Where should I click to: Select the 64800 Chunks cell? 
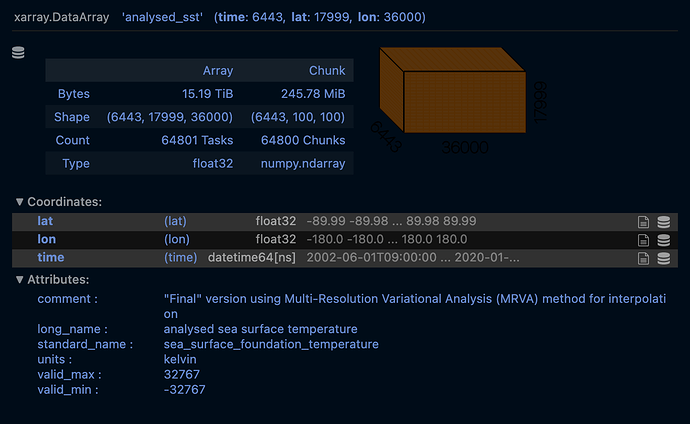coord(303,140)
